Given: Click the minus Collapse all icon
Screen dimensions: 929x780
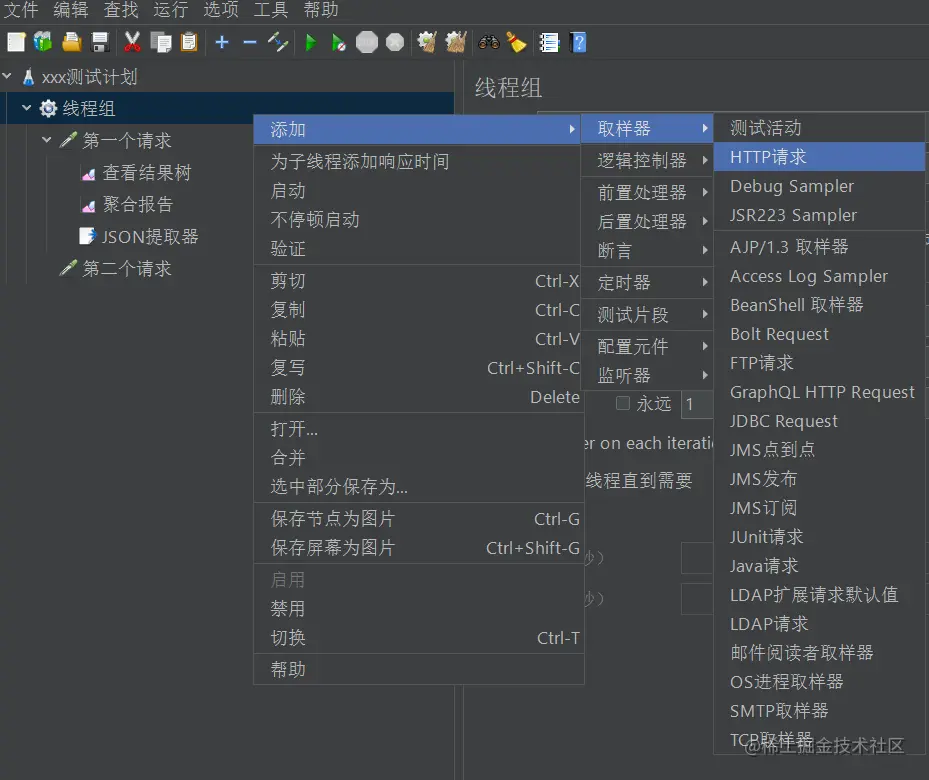Looking at the screenshot, I should pyautogui.click(x=250, y=43).
